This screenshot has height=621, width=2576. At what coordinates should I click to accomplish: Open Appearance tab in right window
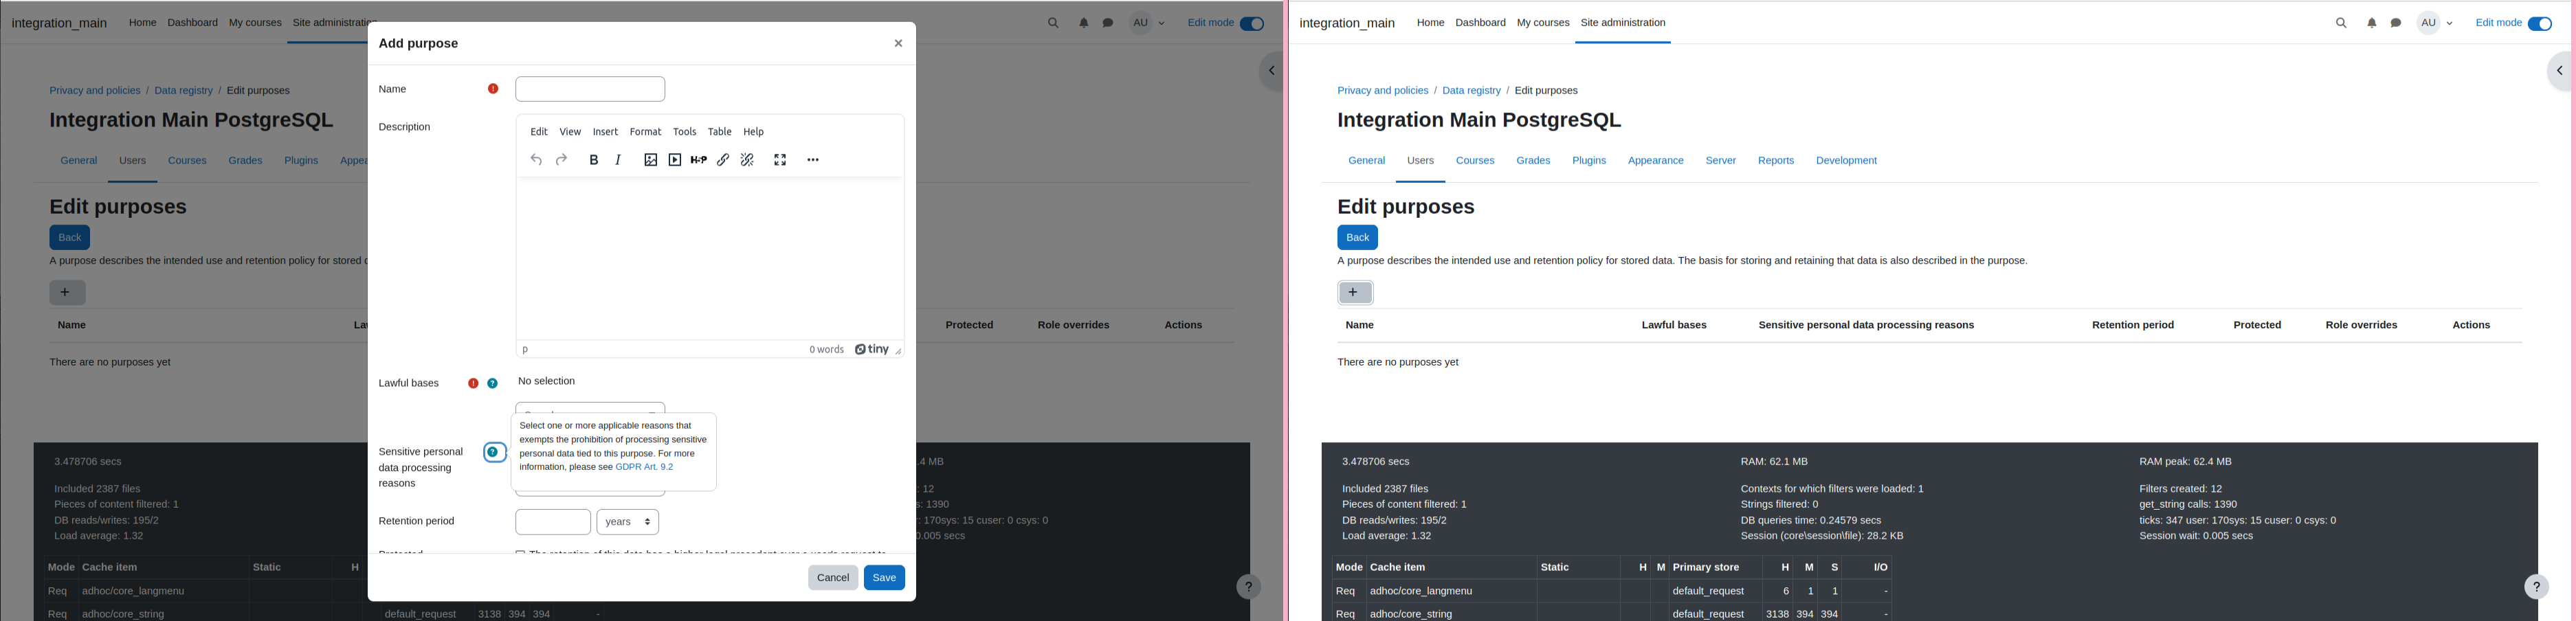click(1655, 161)
